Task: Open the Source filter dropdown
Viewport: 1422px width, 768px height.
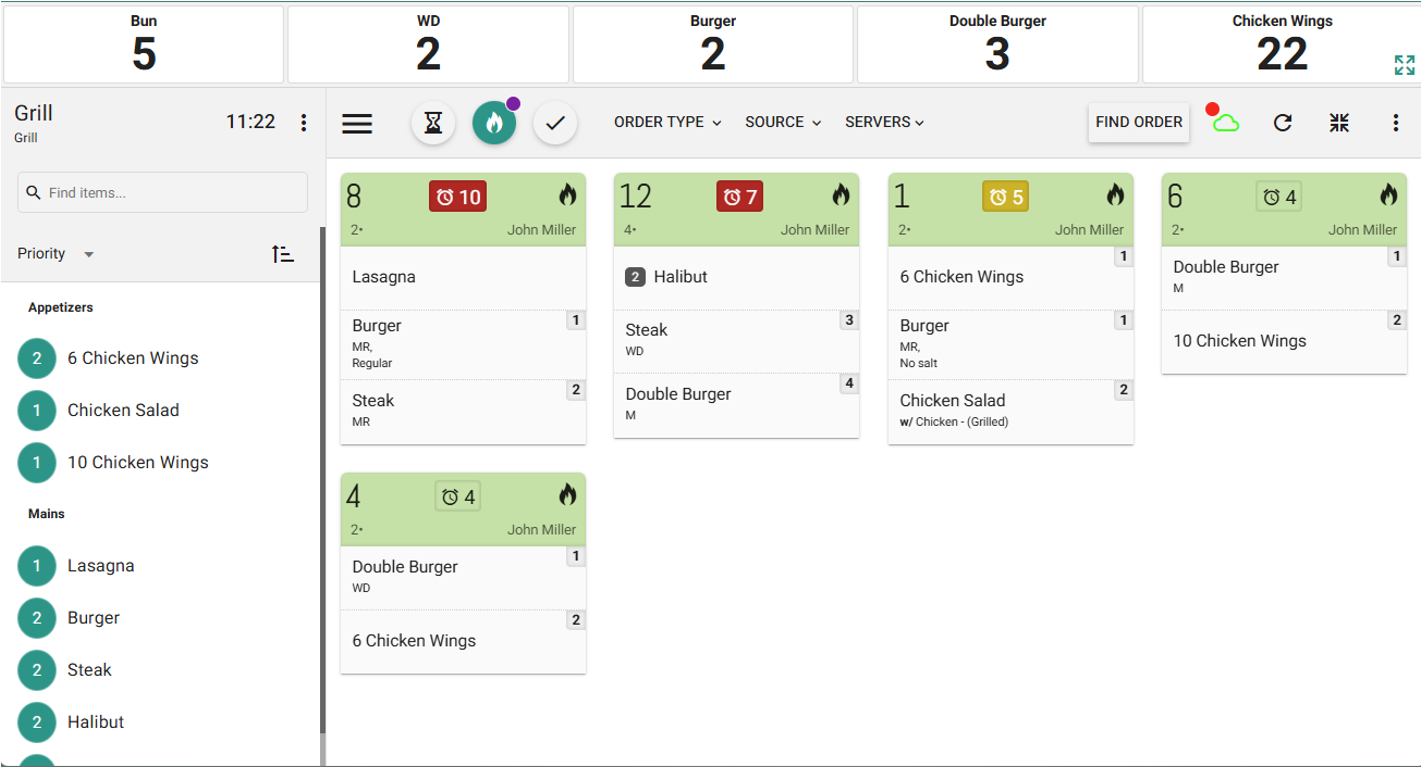Action: [783, 122]
